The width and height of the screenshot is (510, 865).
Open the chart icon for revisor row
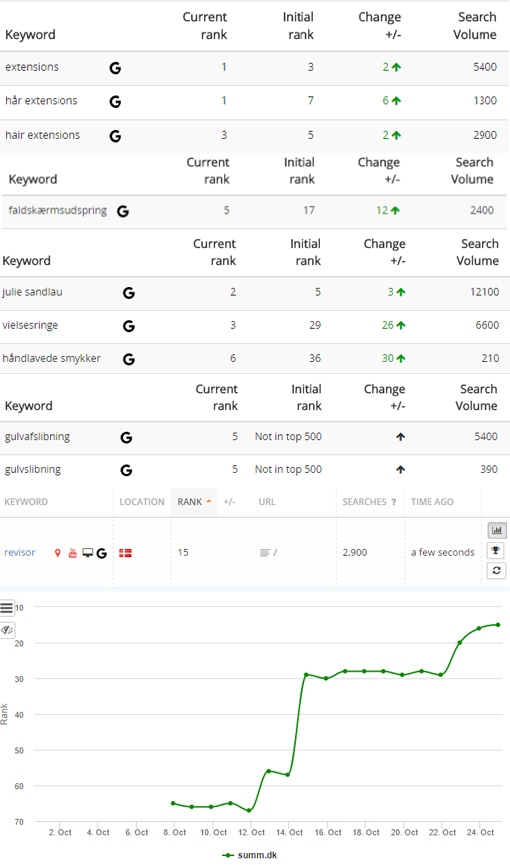click(496, 530)
